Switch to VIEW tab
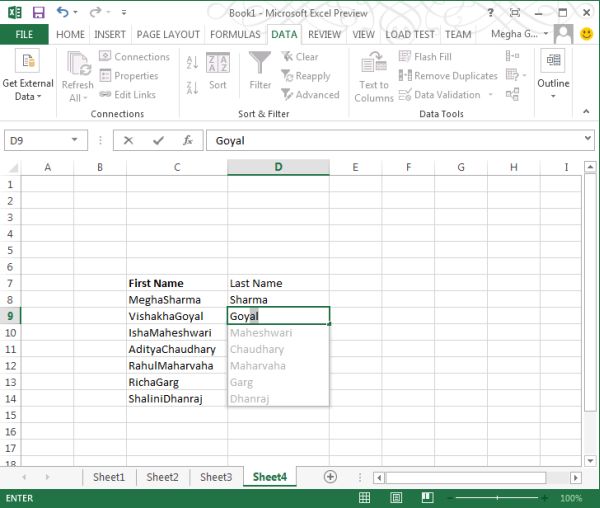 click(363, 34)
